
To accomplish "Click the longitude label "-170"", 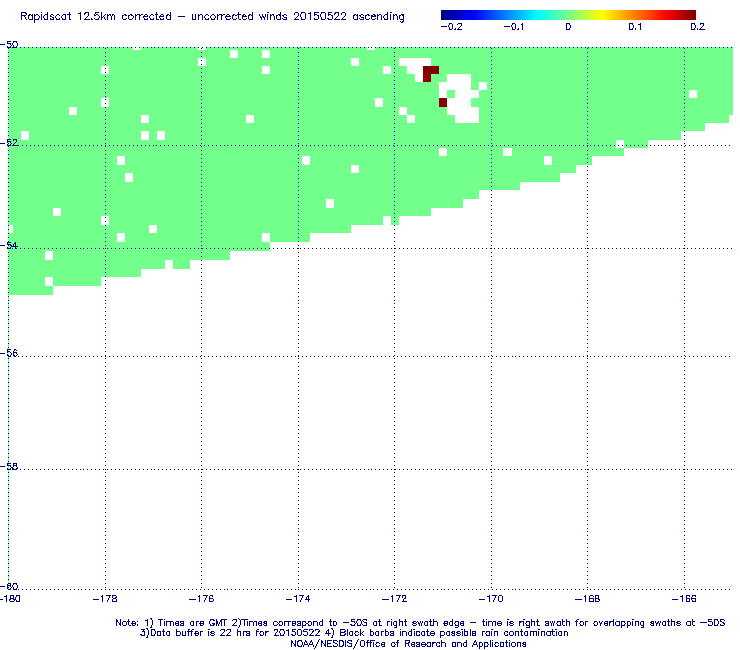I will [x=491, y=599].
